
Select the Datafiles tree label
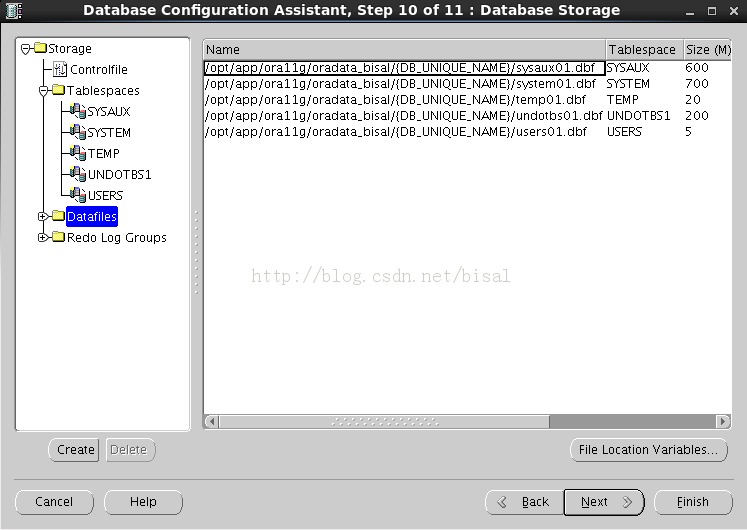(91, 217)
